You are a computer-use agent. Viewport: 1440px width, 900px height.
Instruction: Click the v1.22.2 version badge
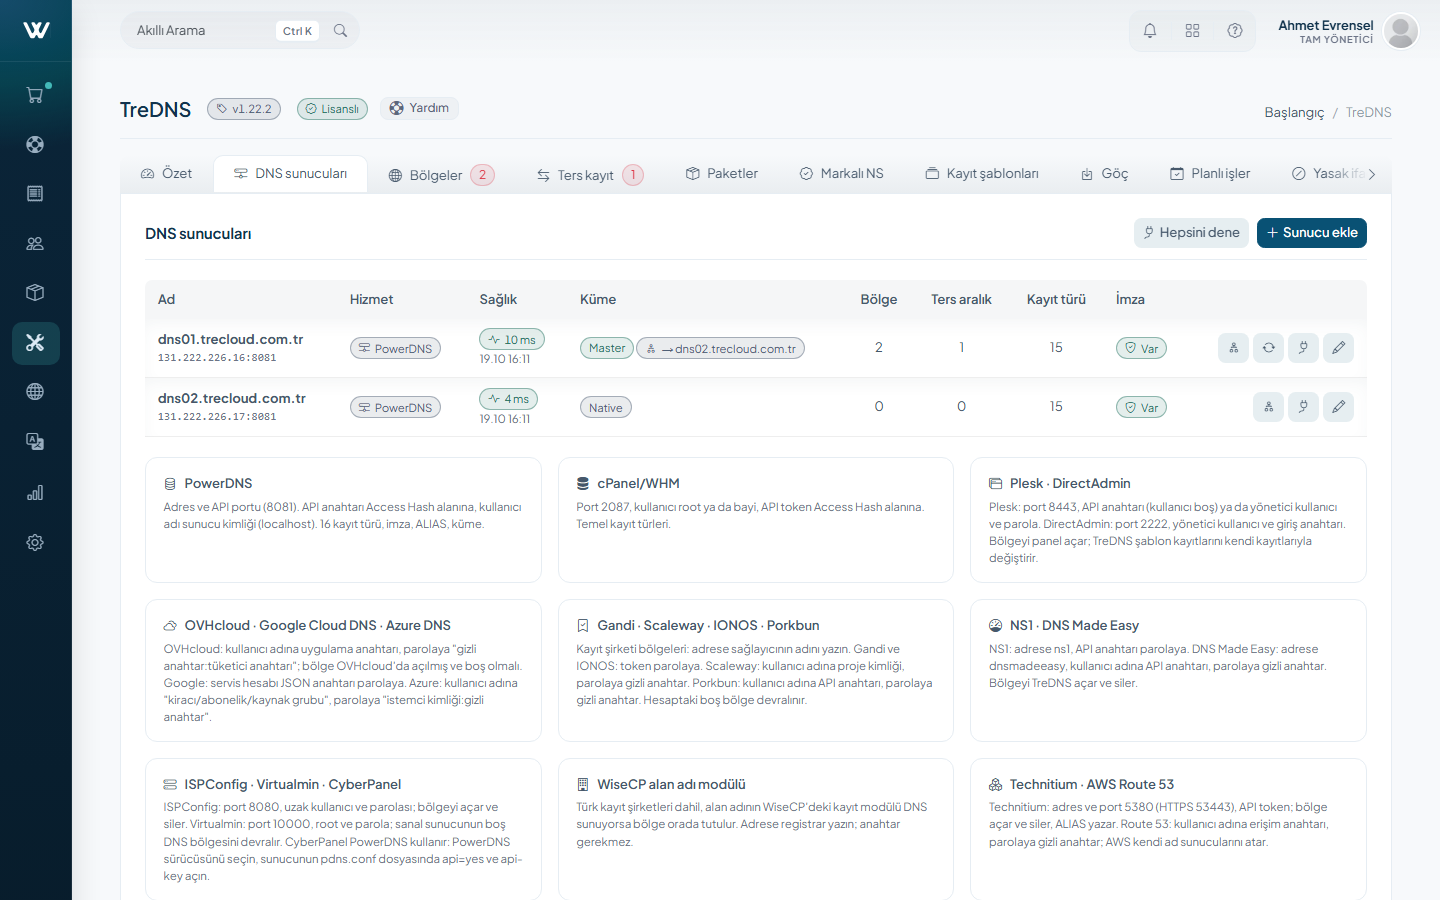point(244,109)
